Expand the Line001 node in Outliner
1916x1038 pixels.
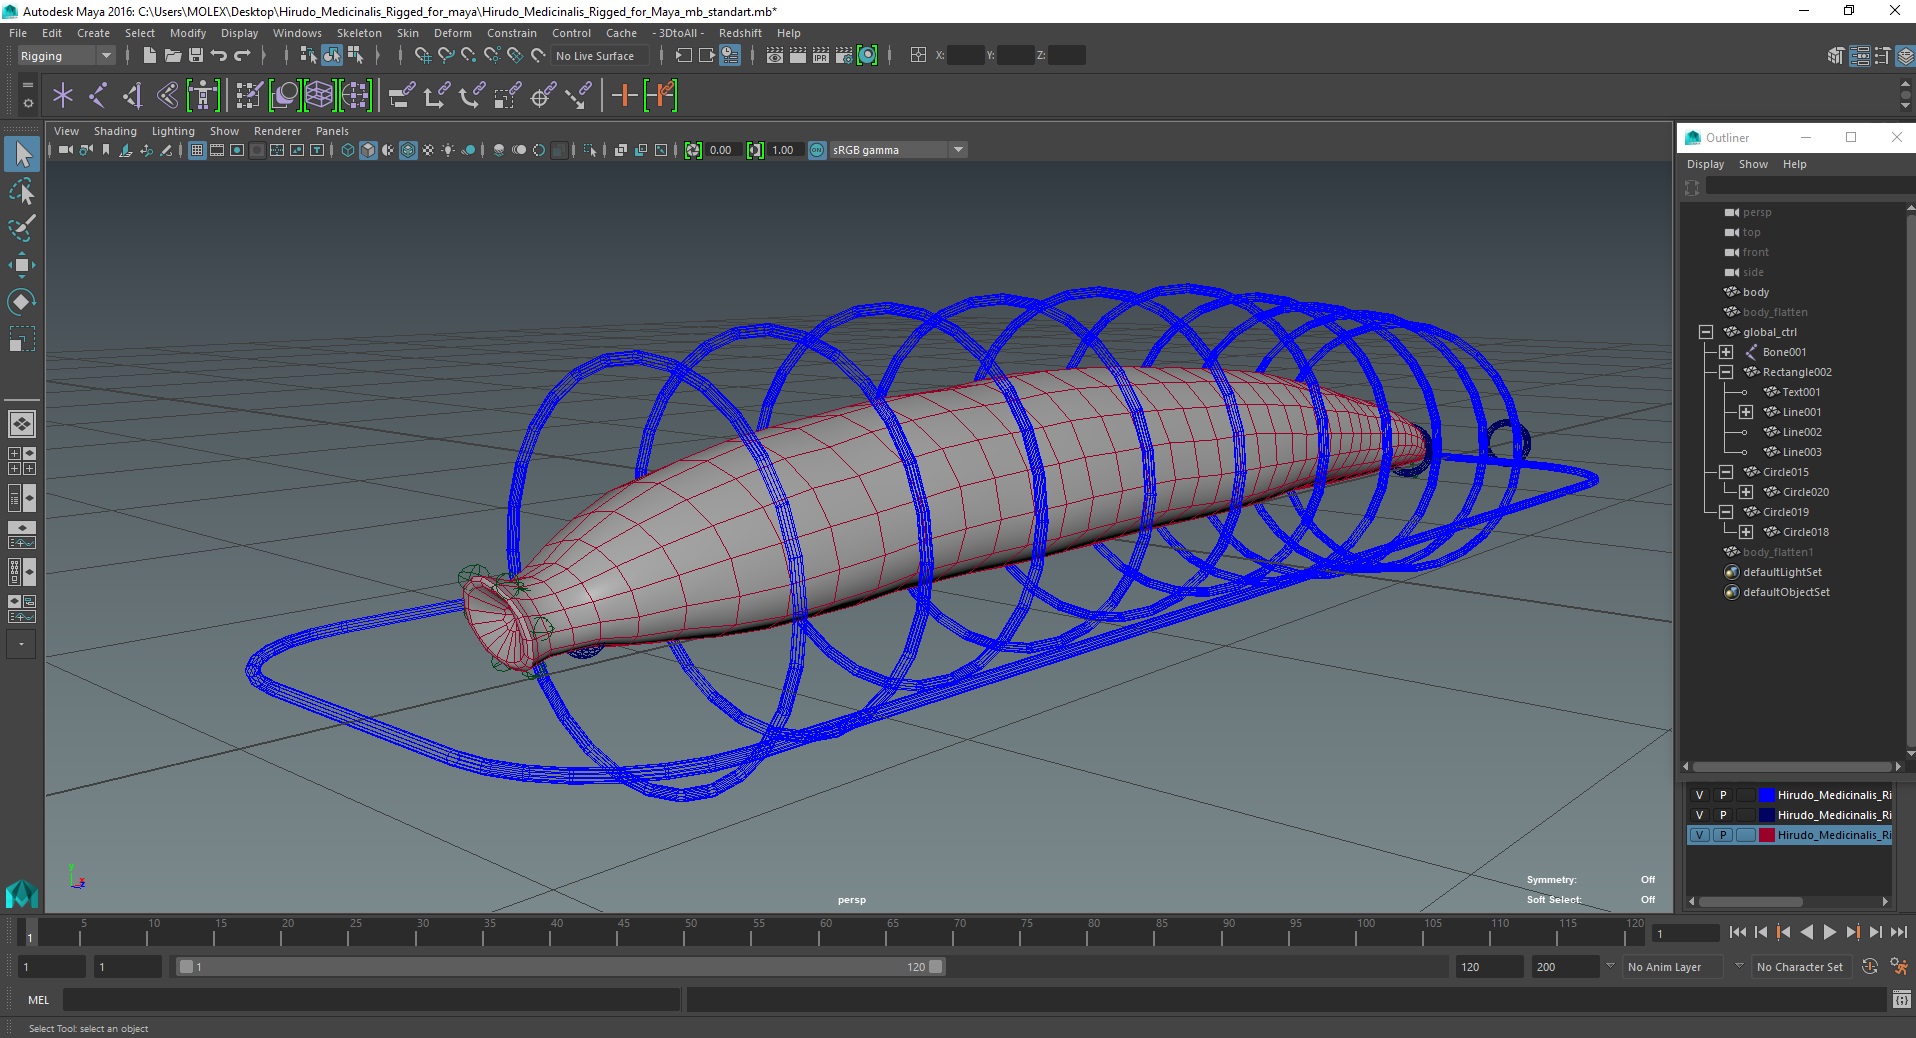pyautogui.click(x=1746, y=412)
